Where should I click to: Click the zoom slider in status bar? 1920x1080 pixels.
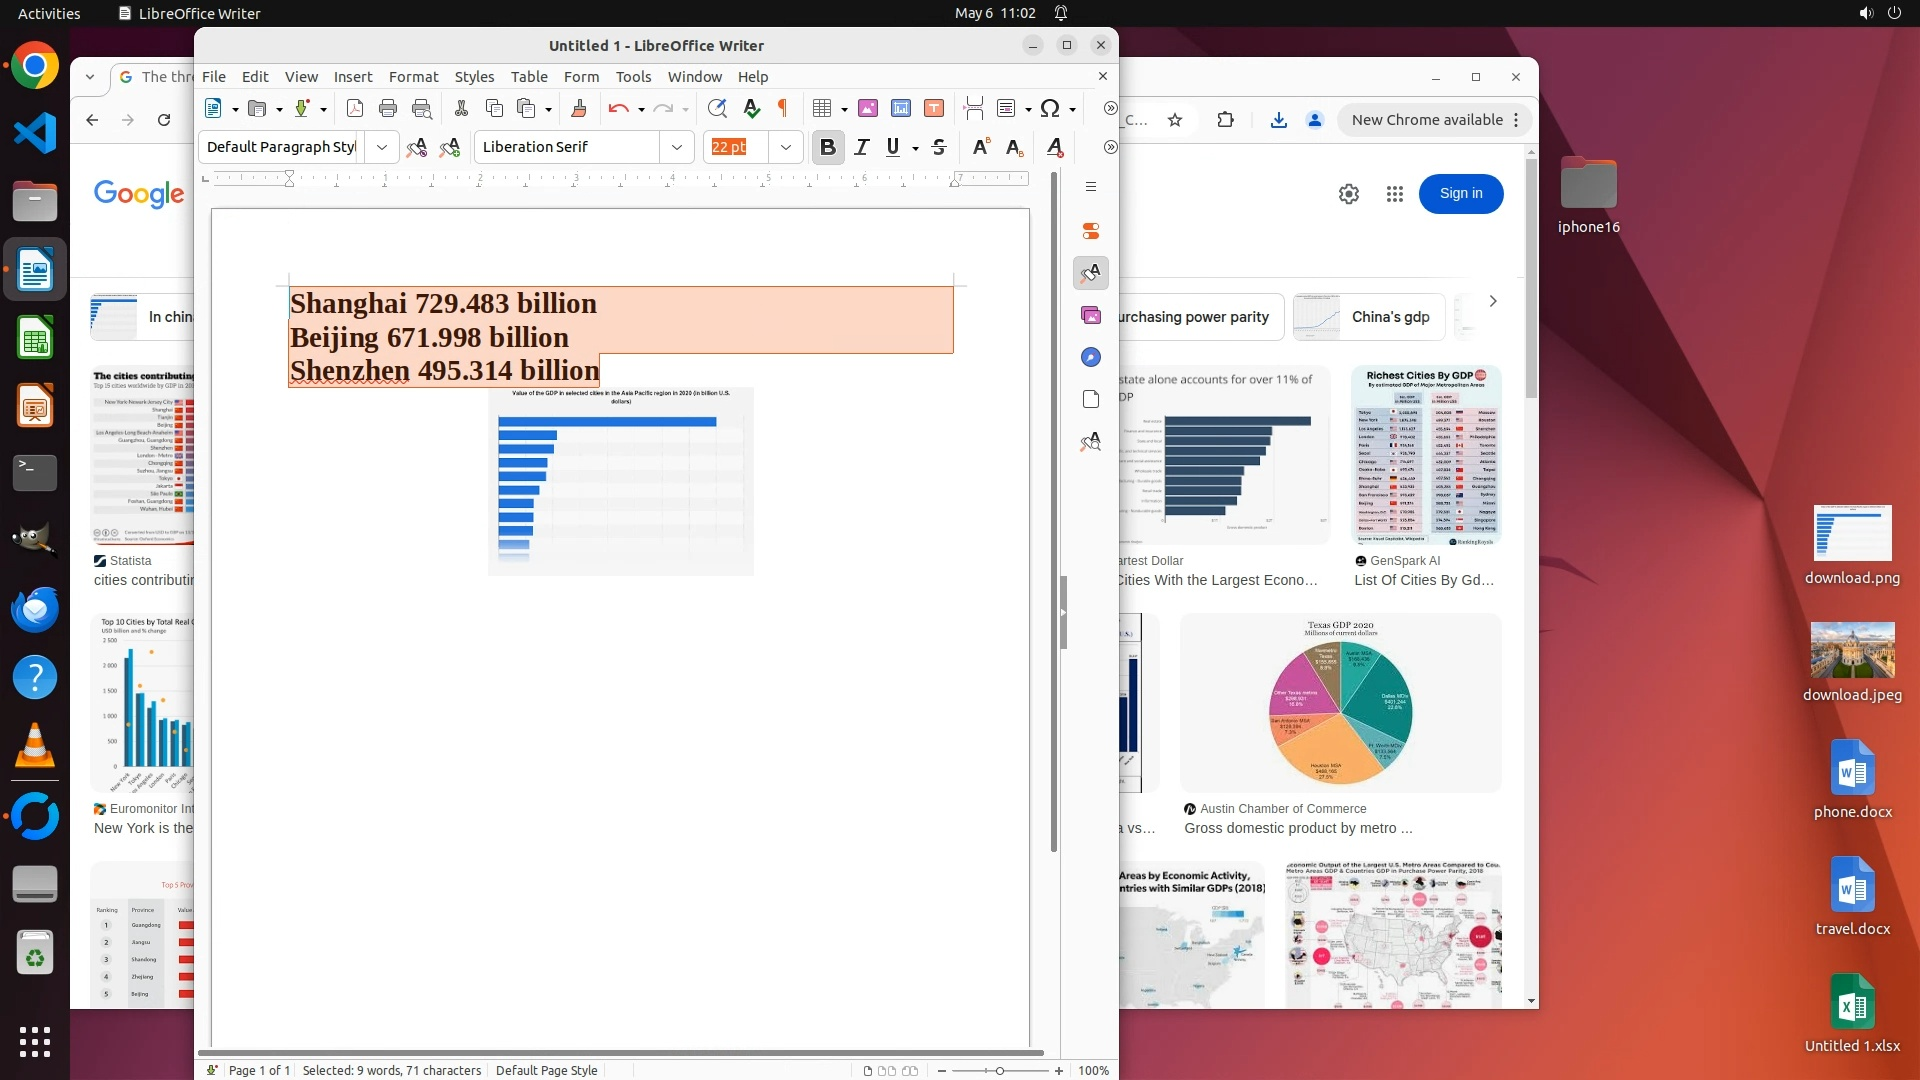(999, 1070)
